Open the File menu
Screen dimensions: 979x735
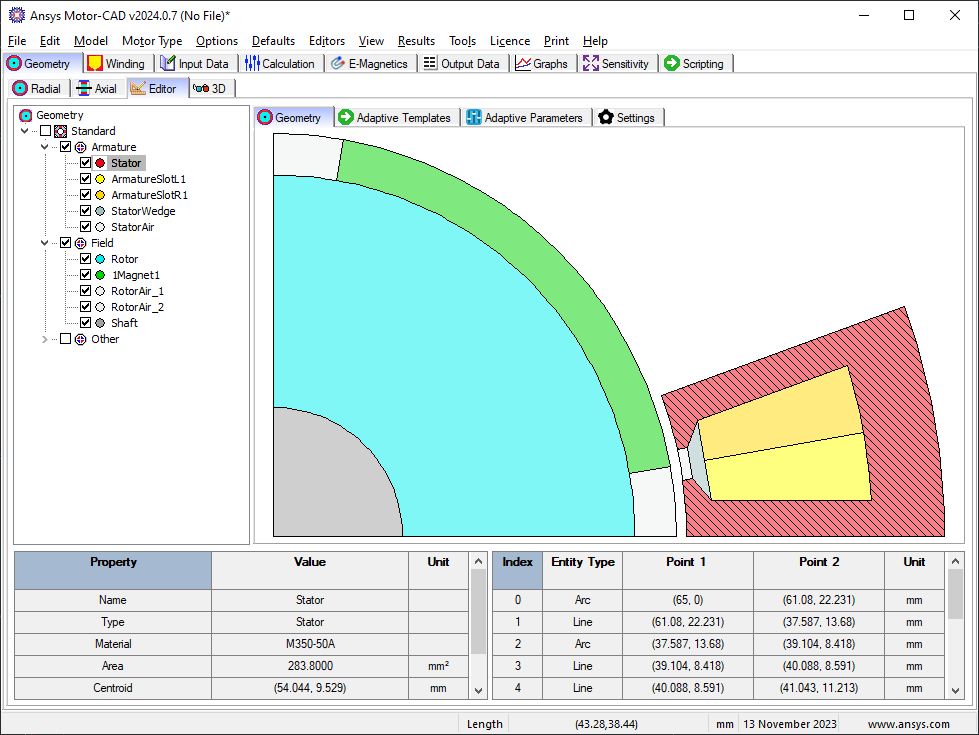[17, 41]
